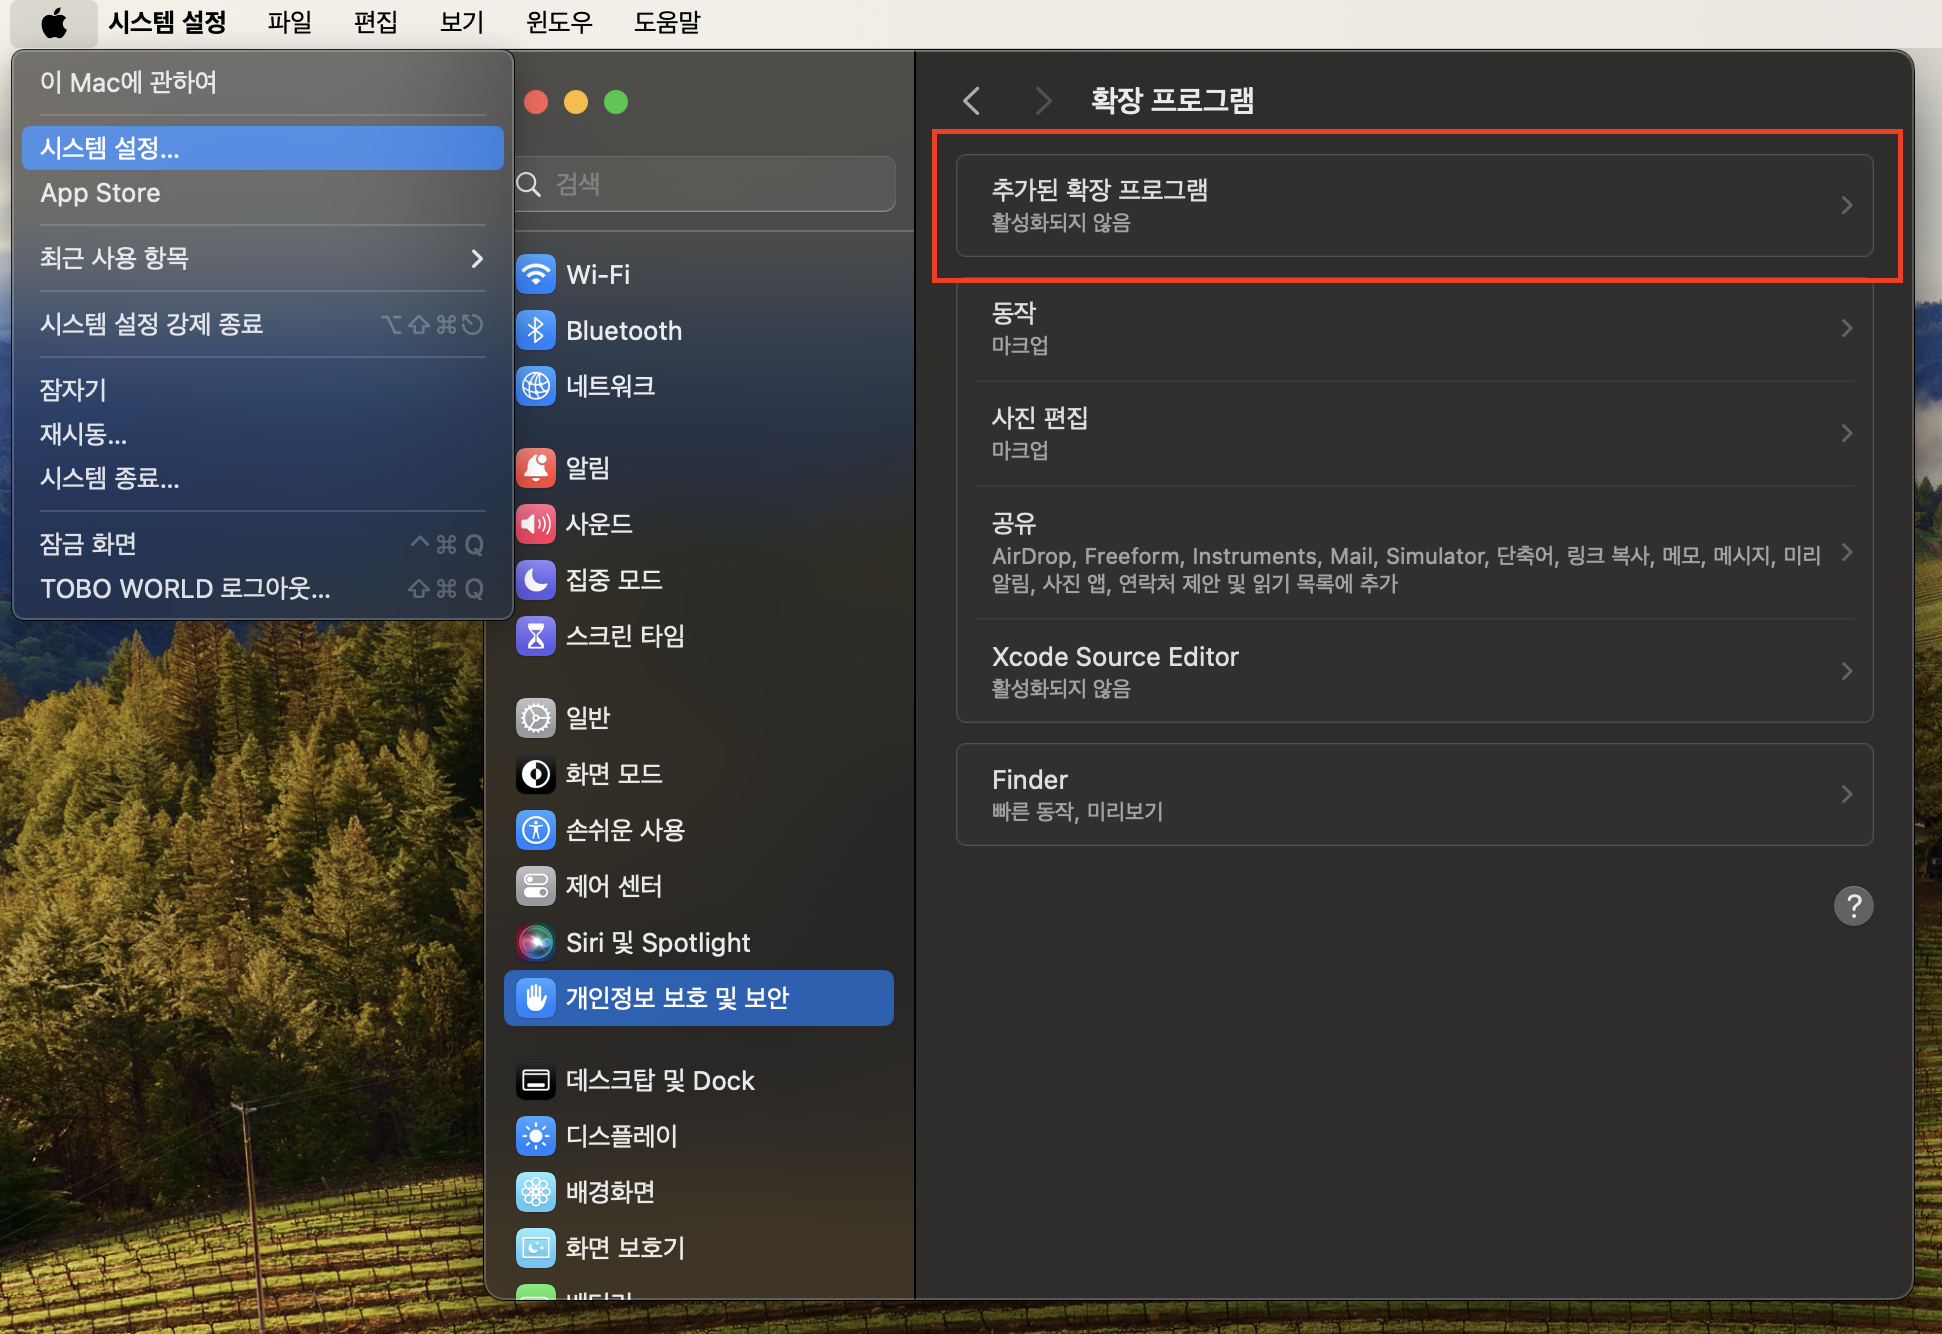Open Xcode Source Editor row chevron
The height and width of the screenshot is (1334, 1942).
1846,671
